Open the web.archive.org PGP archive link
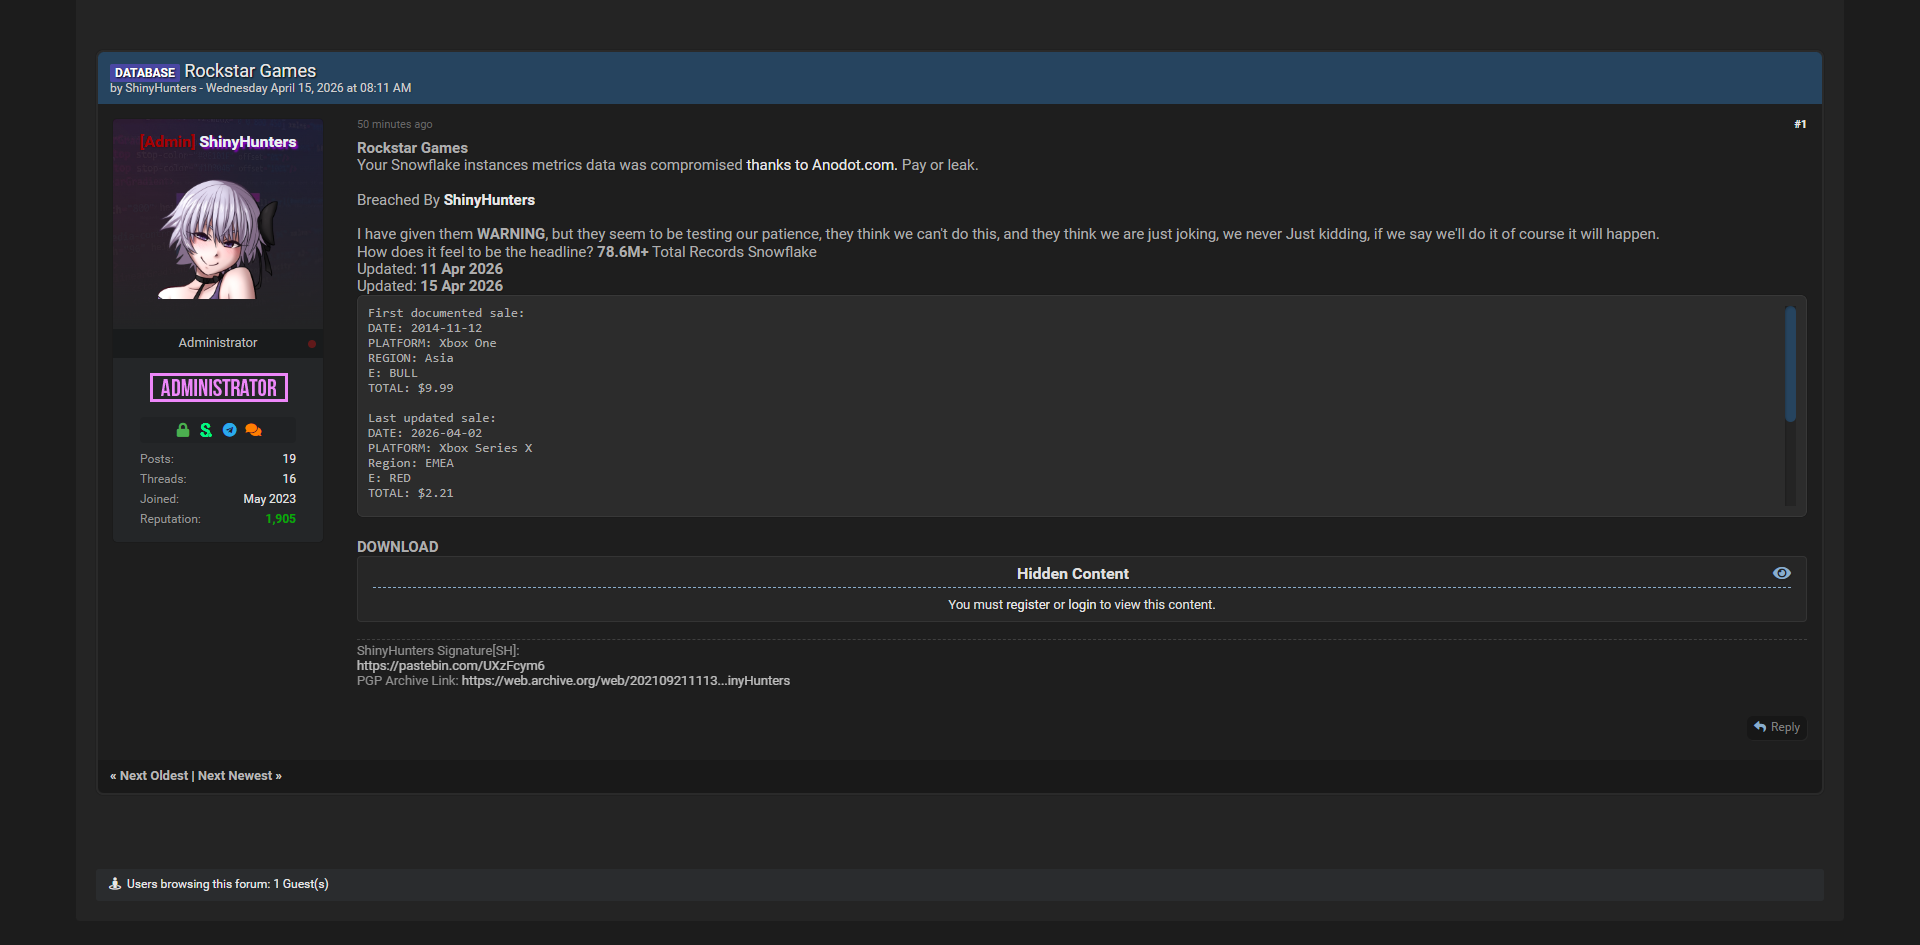Image resolution: width=1920 pixels, height=945 pixels. 625,681
